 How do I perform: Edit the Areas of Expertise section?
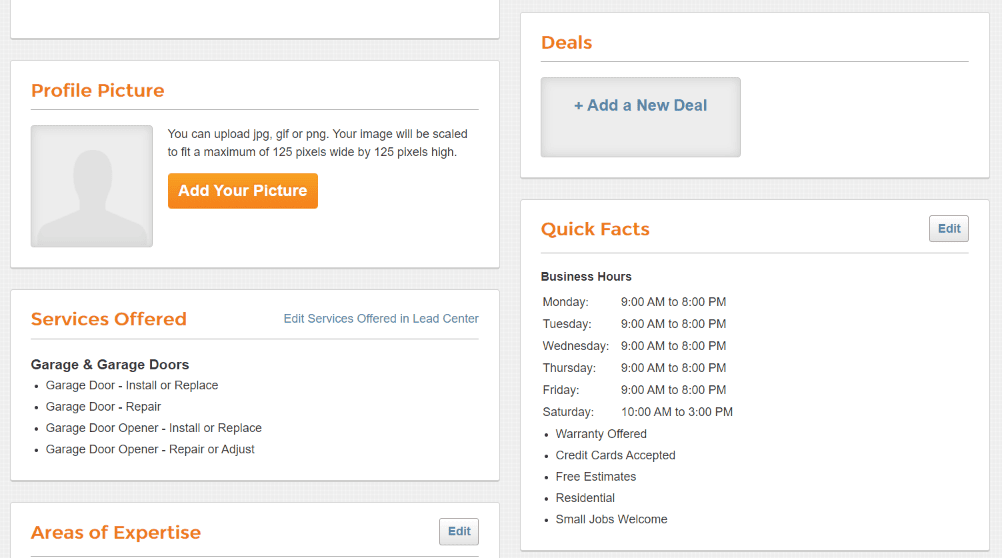pyautogui.click(x=459, y=531)
